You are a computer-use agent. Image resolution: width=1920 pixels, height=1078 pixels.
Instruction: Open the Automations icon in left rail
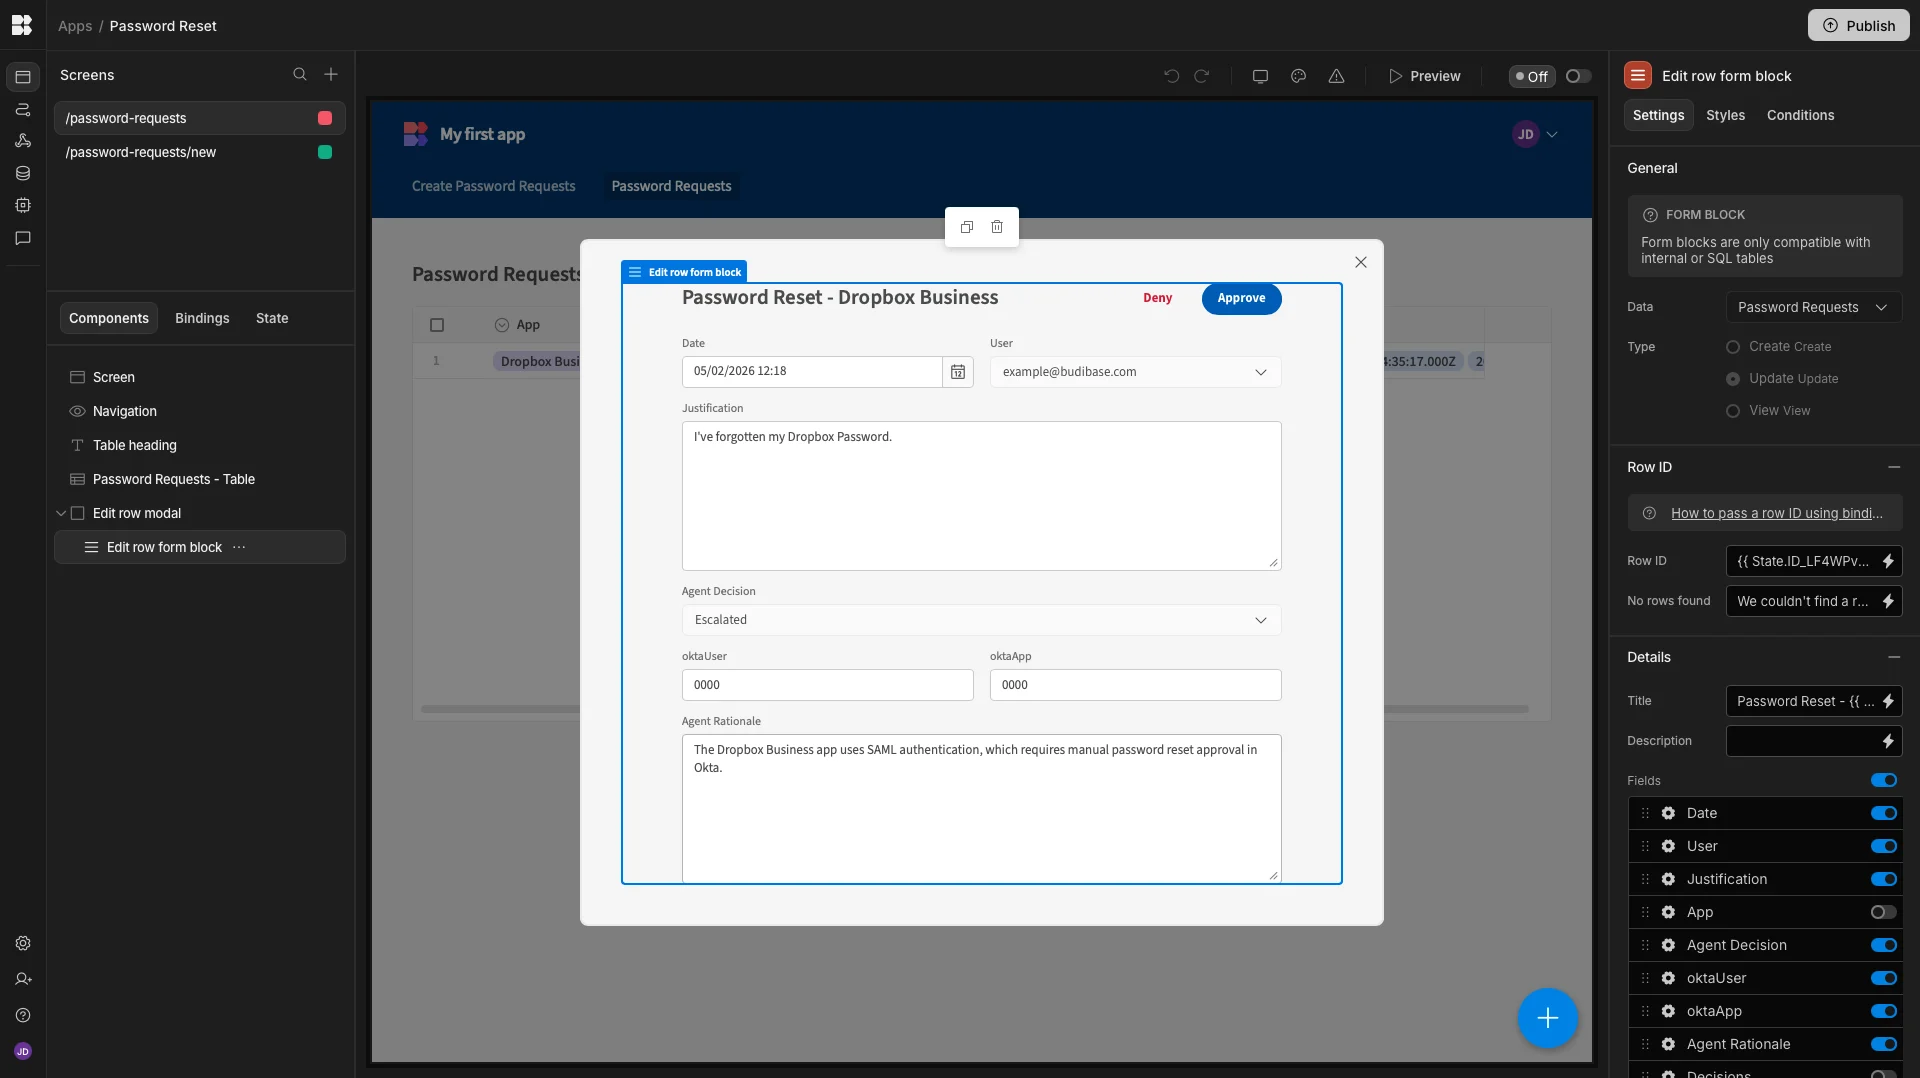23,109
